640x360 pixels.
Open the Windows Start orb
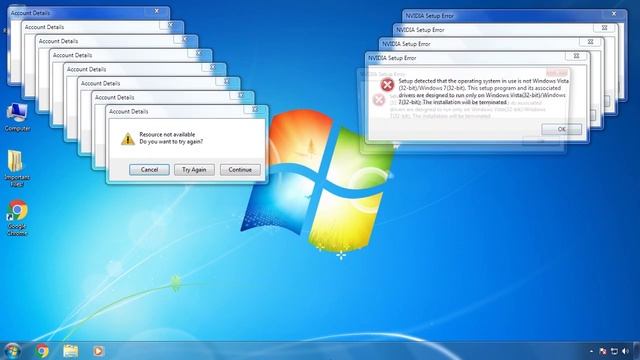pos(12,351)
